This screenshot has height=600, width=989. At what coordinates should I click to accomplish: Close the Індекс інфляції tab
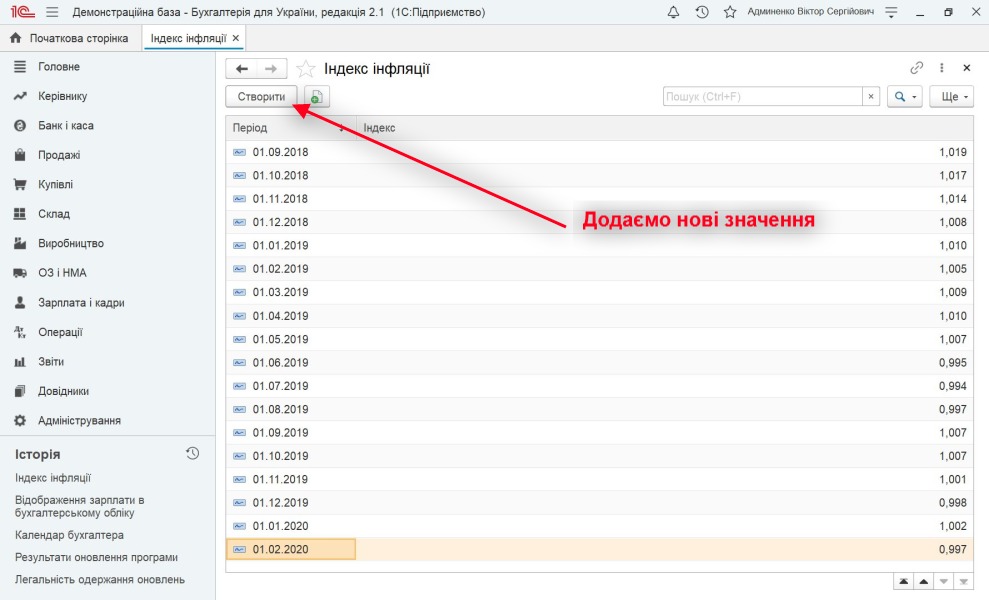coord(236,38)
